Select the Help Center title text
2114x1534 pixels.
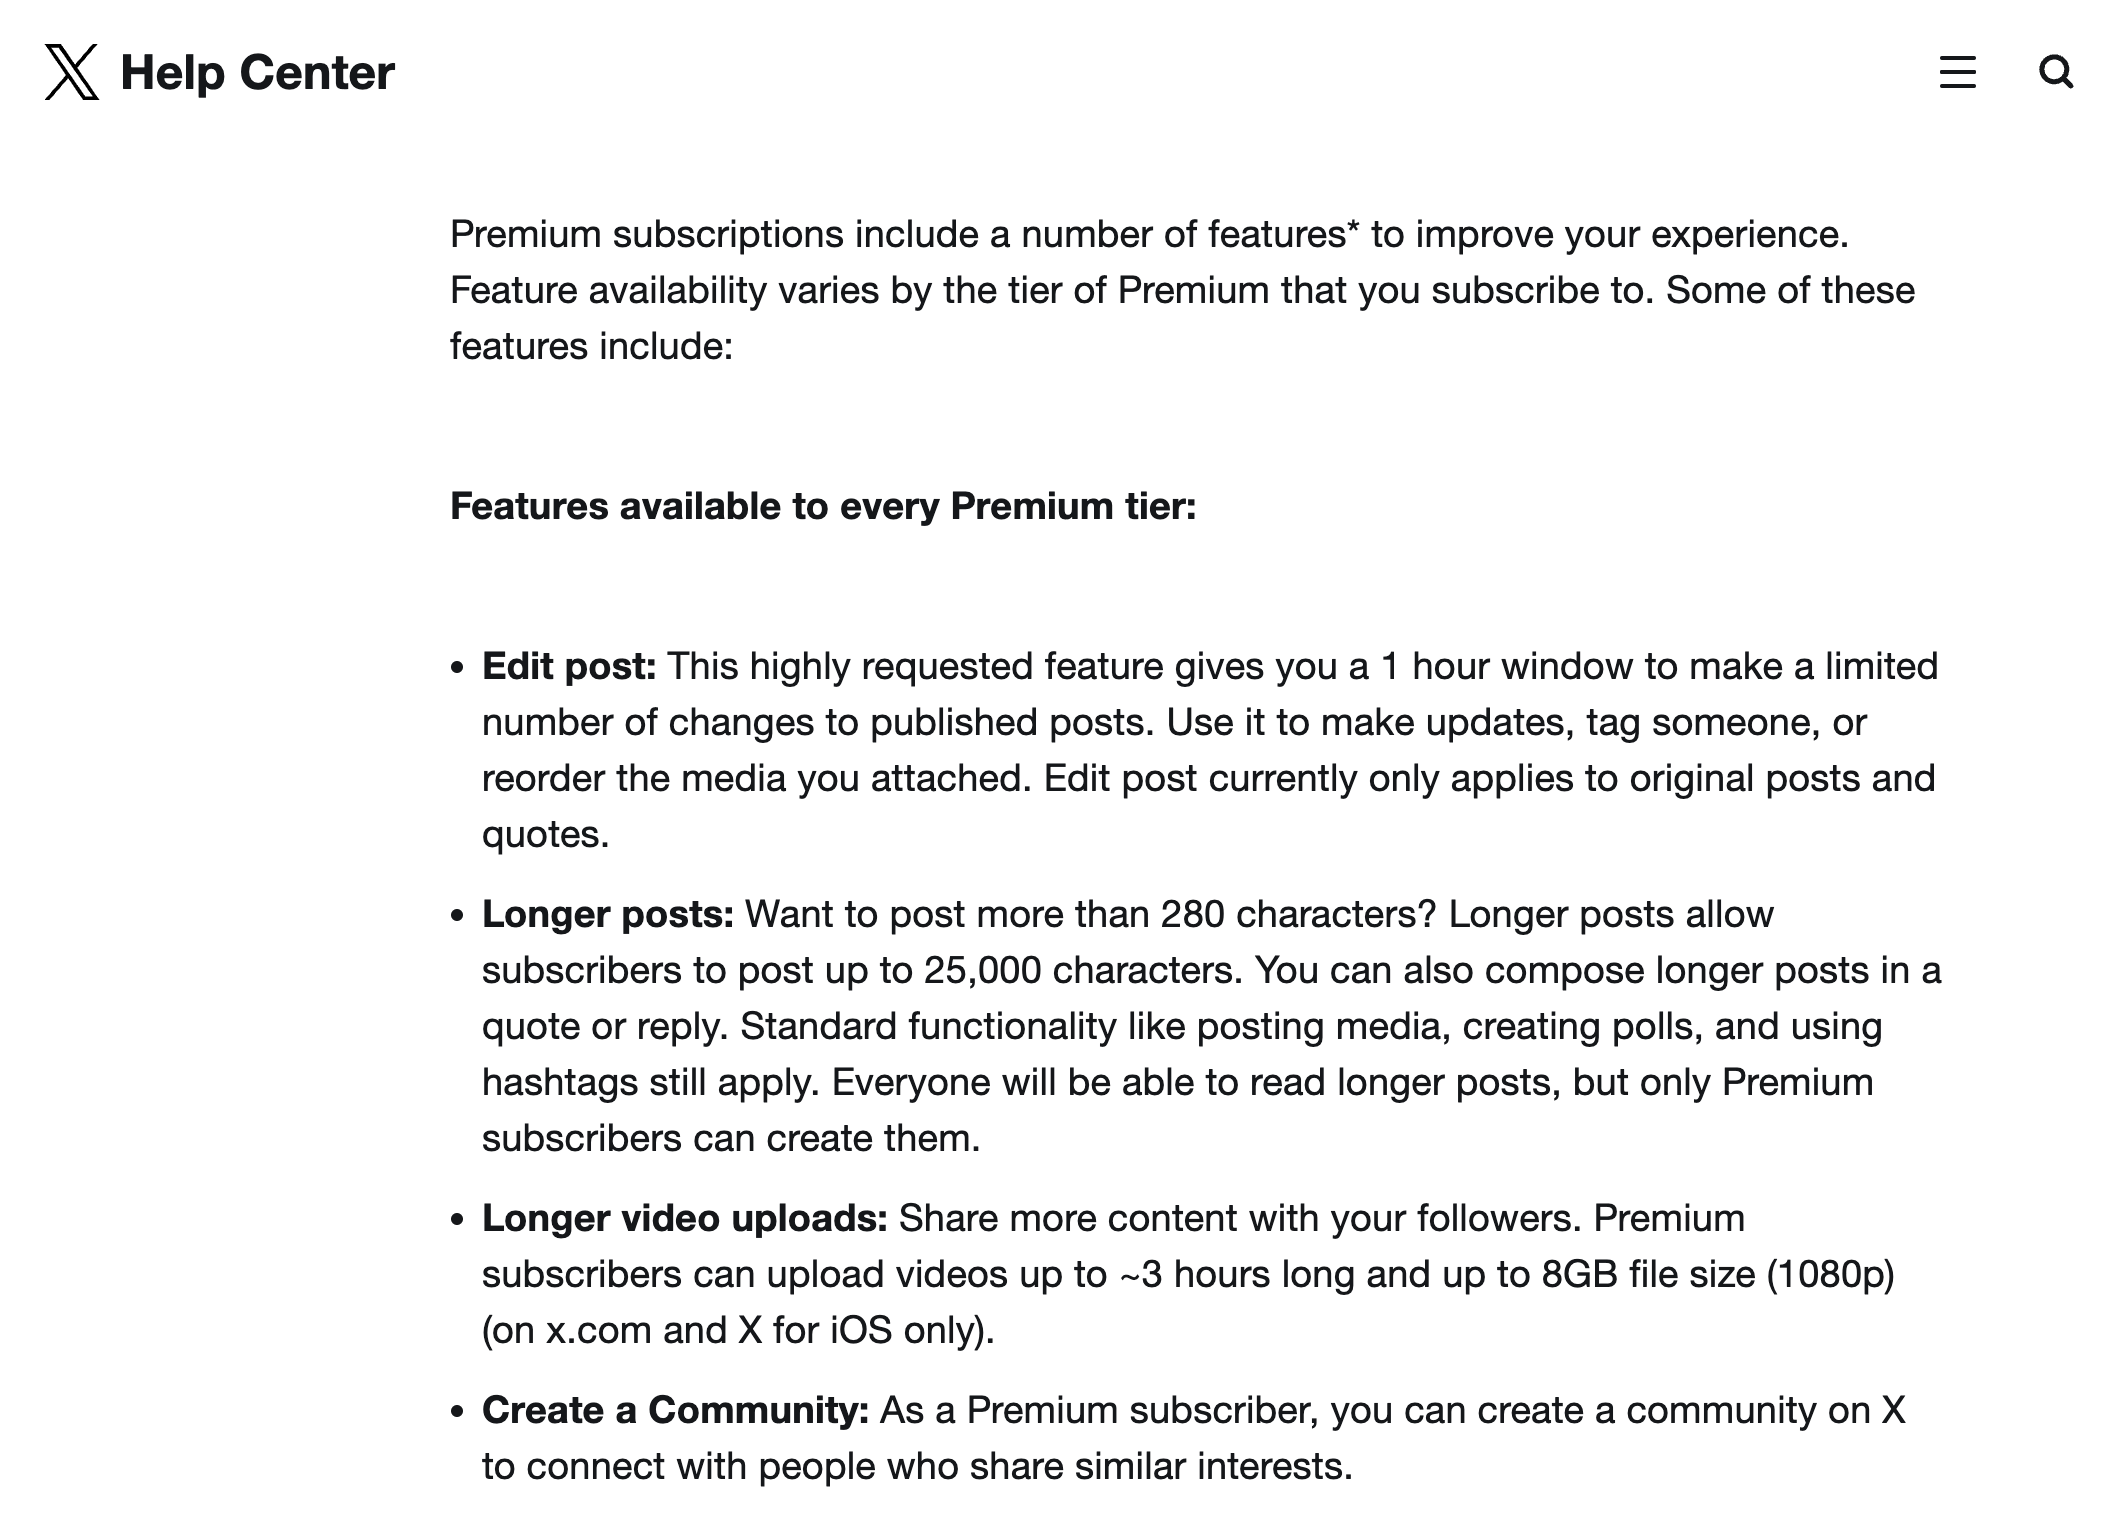(x=257, y=72)
